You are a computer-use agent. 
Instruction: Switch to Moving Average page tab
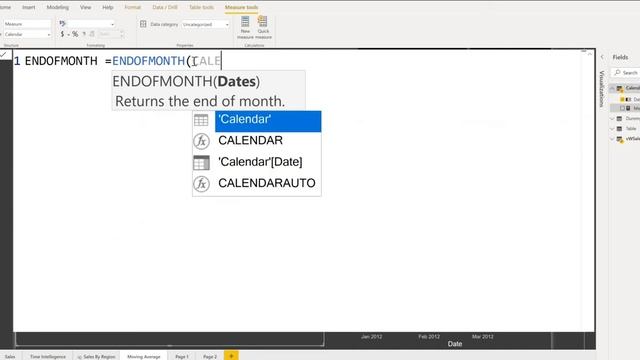coord(144,356)
